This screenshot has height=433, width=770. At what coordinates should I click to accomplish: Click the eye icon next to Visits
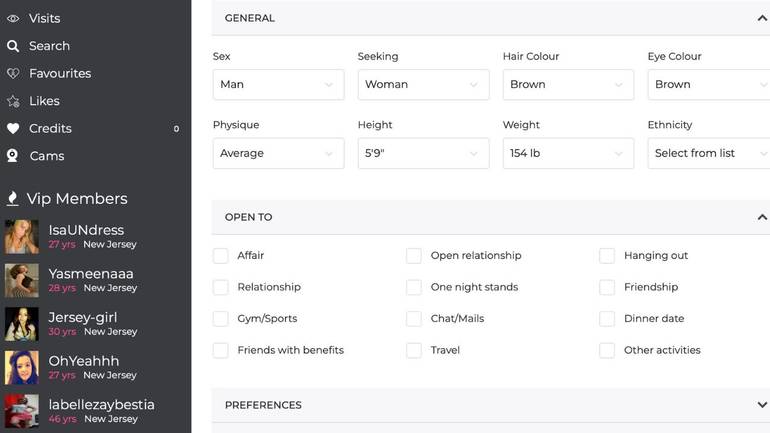pyautogui.click(x=13, y=18)
